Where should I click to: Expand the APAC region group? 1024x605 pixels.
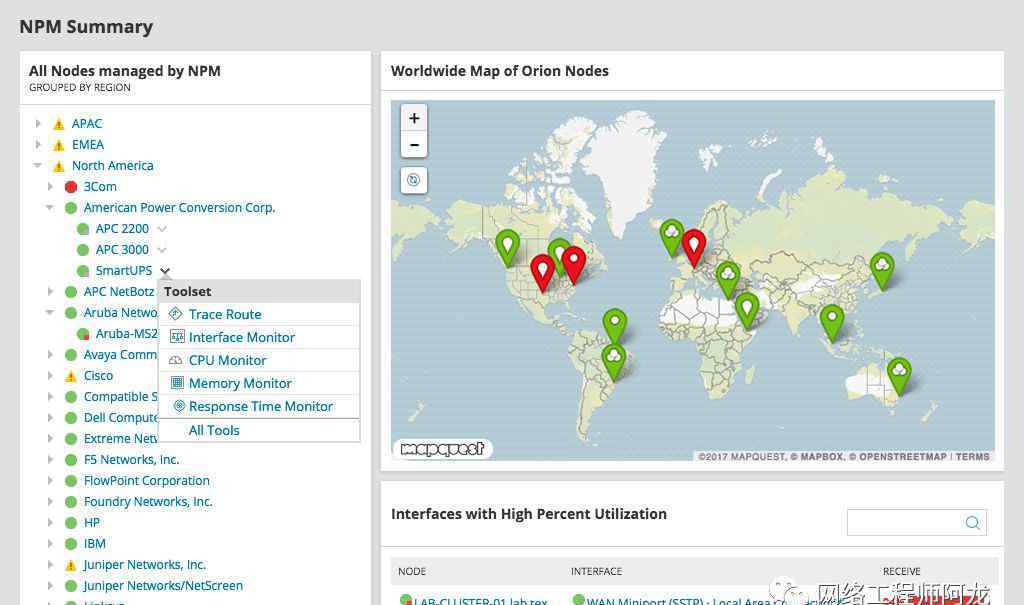38,124
